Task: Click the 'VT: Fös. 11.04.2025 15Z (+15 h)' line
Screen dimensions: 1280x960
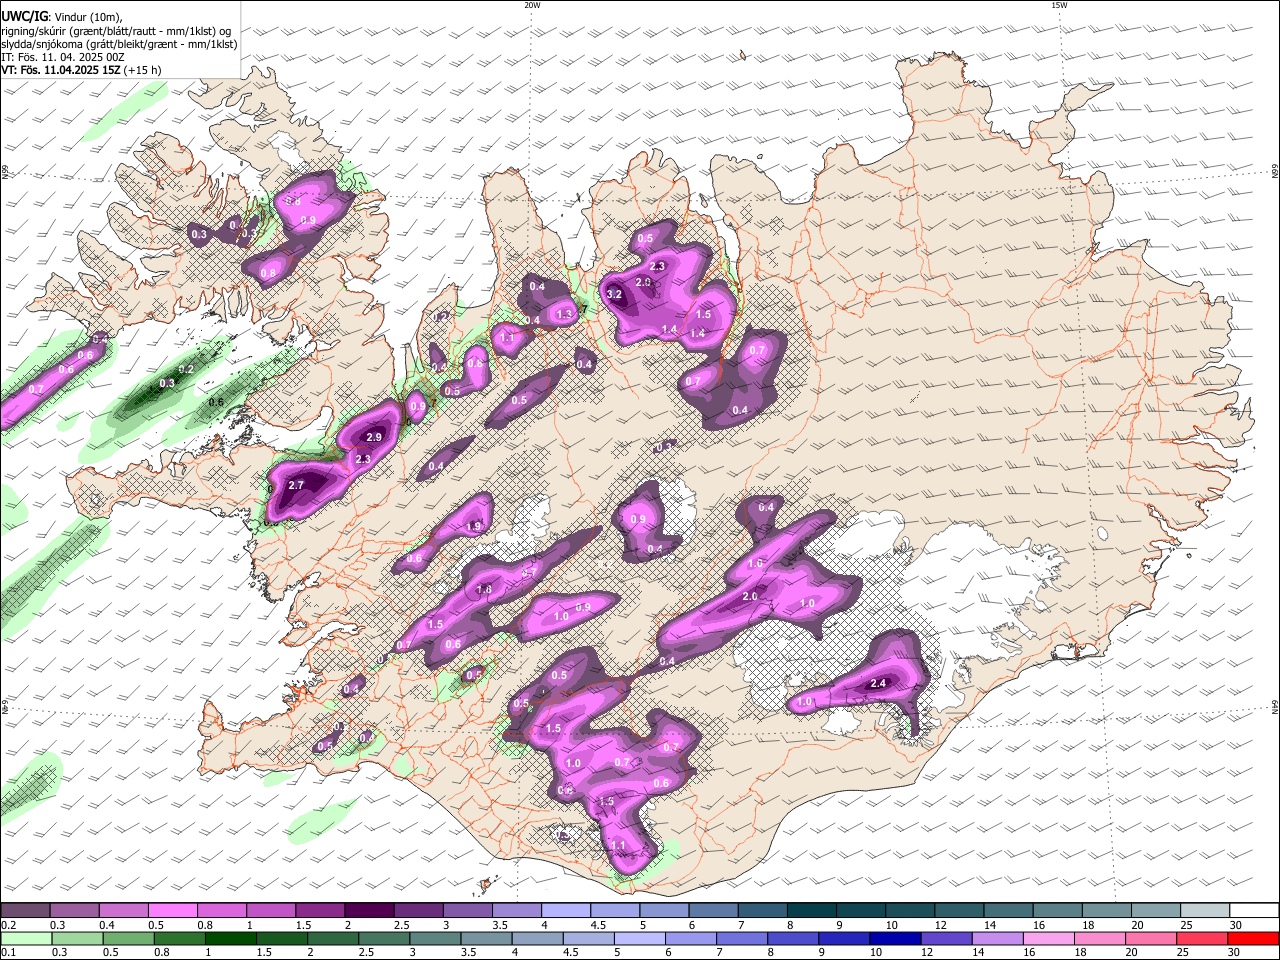Action: [81, 70]
